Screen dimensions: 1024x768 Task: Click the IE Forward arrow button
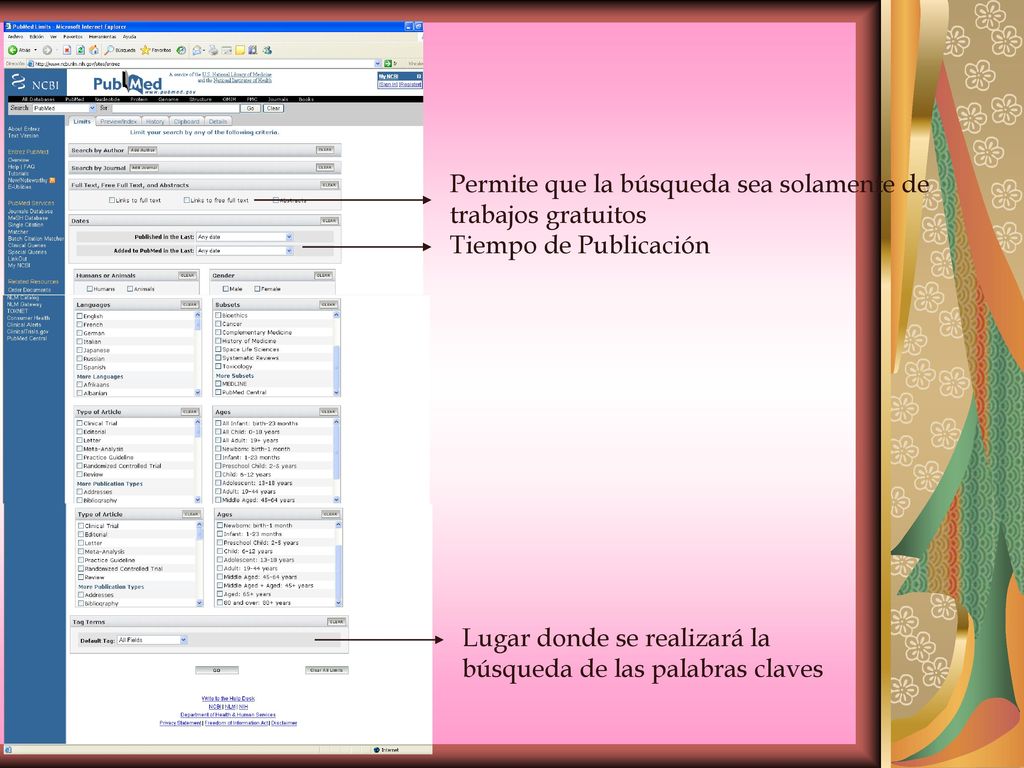(47, 50)
